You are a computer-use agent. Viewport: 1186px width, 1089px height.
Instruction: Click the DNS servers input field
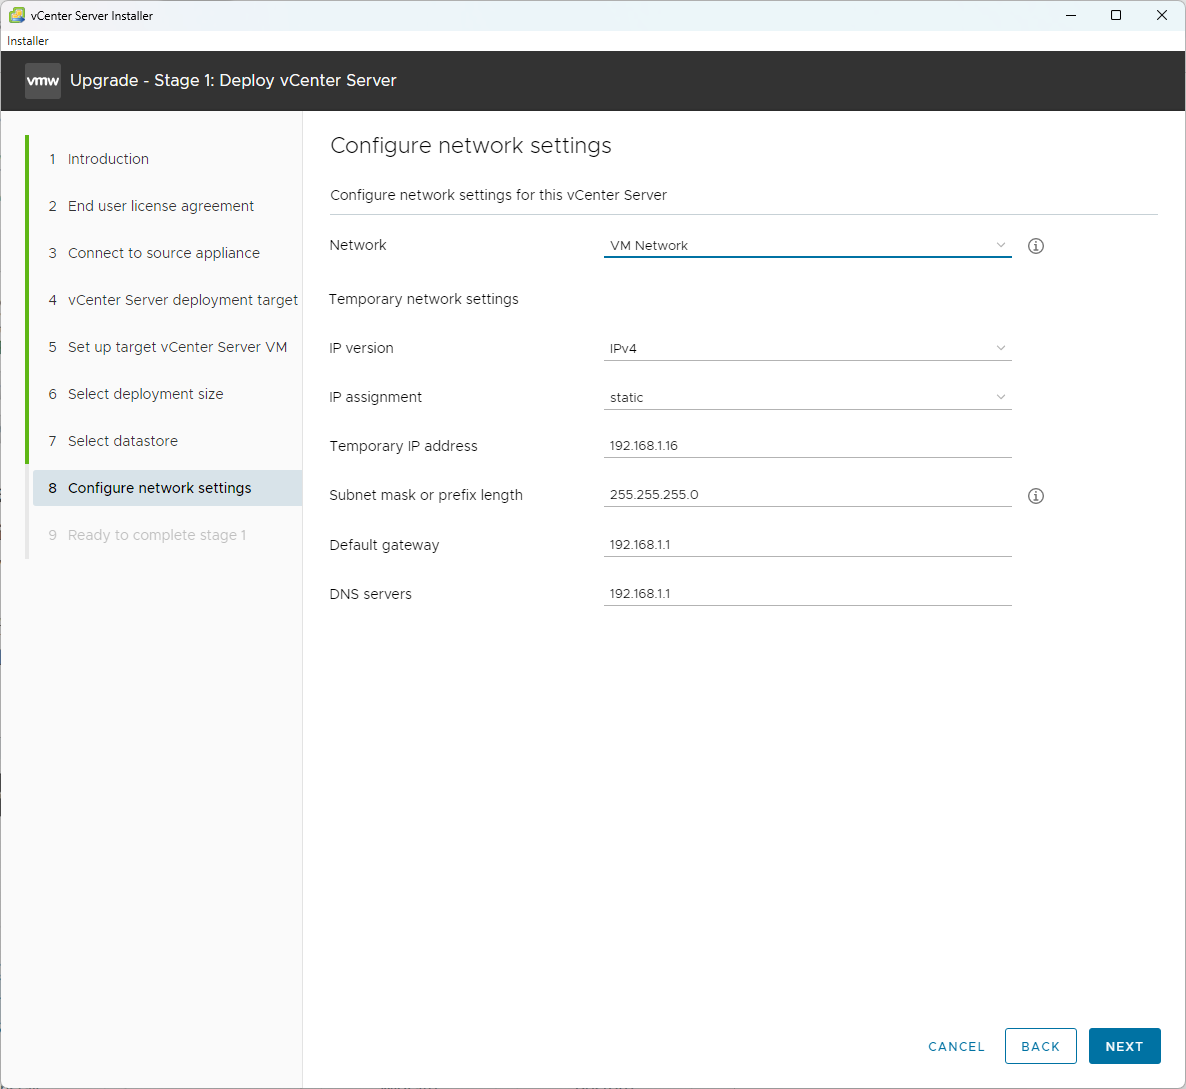point(807,593)
